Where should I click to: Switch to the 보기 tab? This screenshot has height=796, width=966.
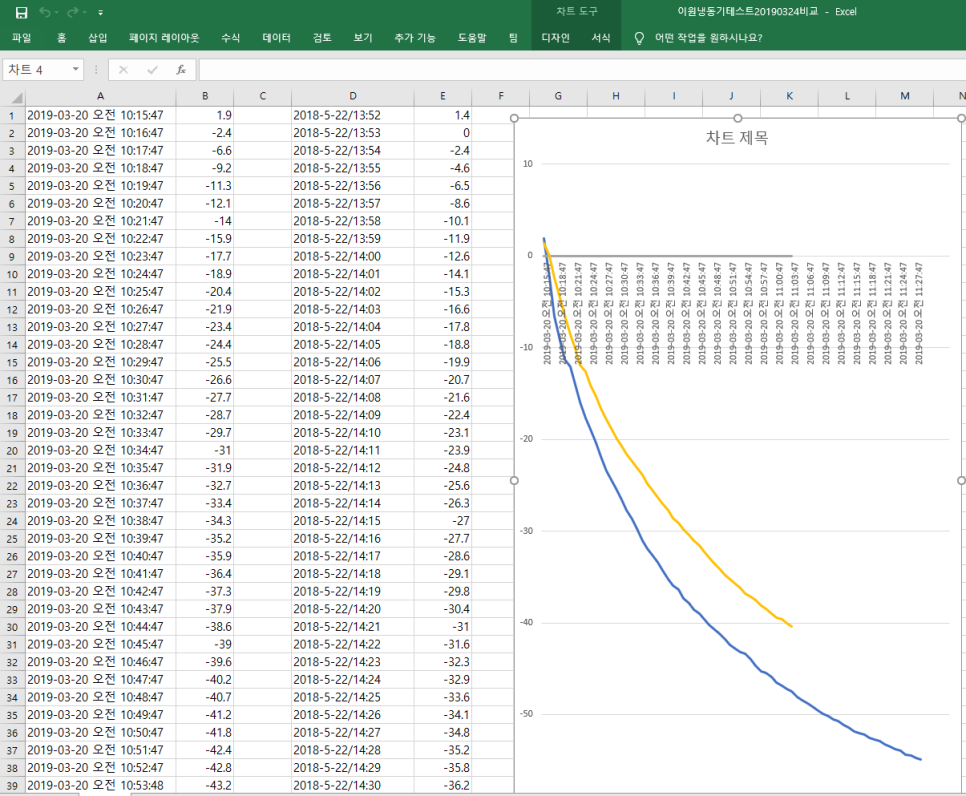coord(363,38)
